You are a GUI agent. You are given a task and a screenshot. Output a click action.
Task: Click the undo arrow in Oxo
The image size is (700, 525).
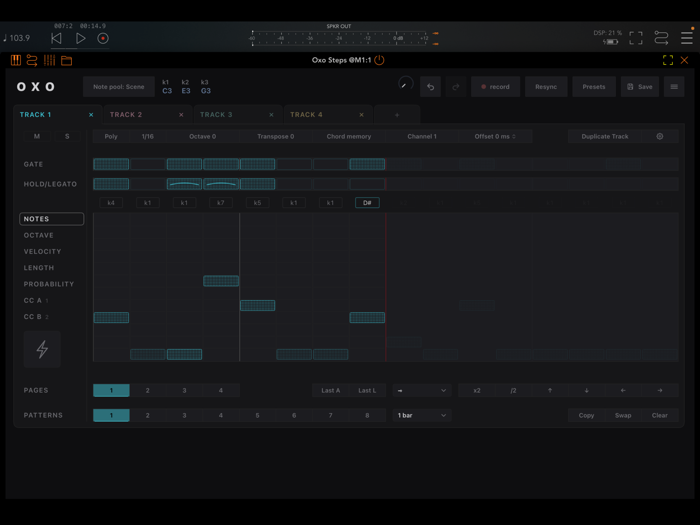(430, 87)
